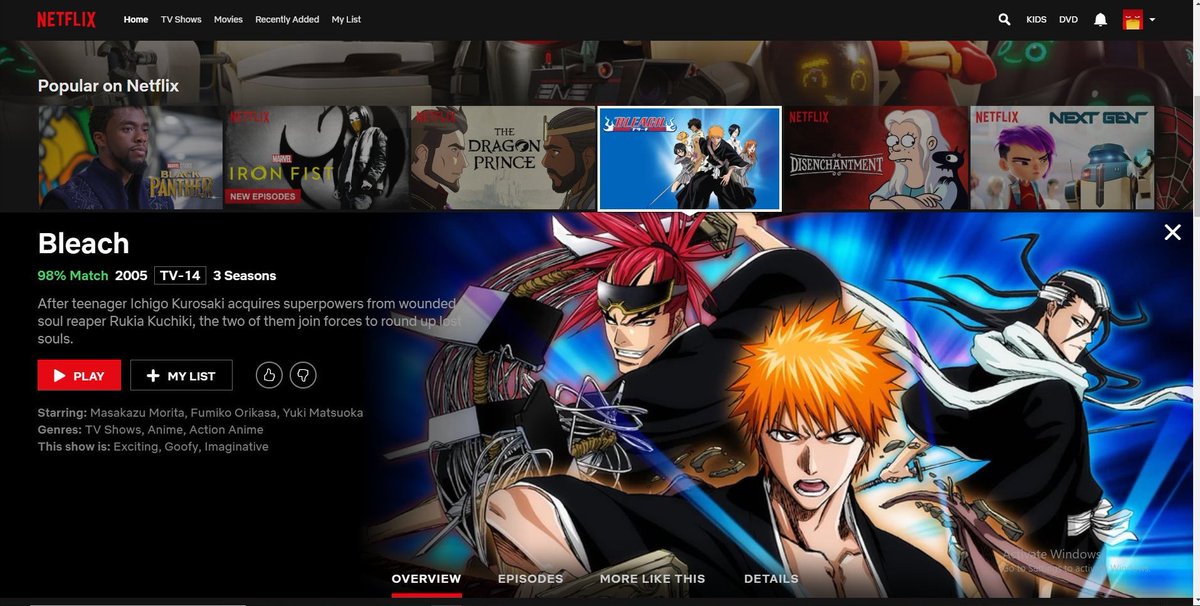Click the Imaginative tag
Screen dimensions: 1200x606
[237, 447]
